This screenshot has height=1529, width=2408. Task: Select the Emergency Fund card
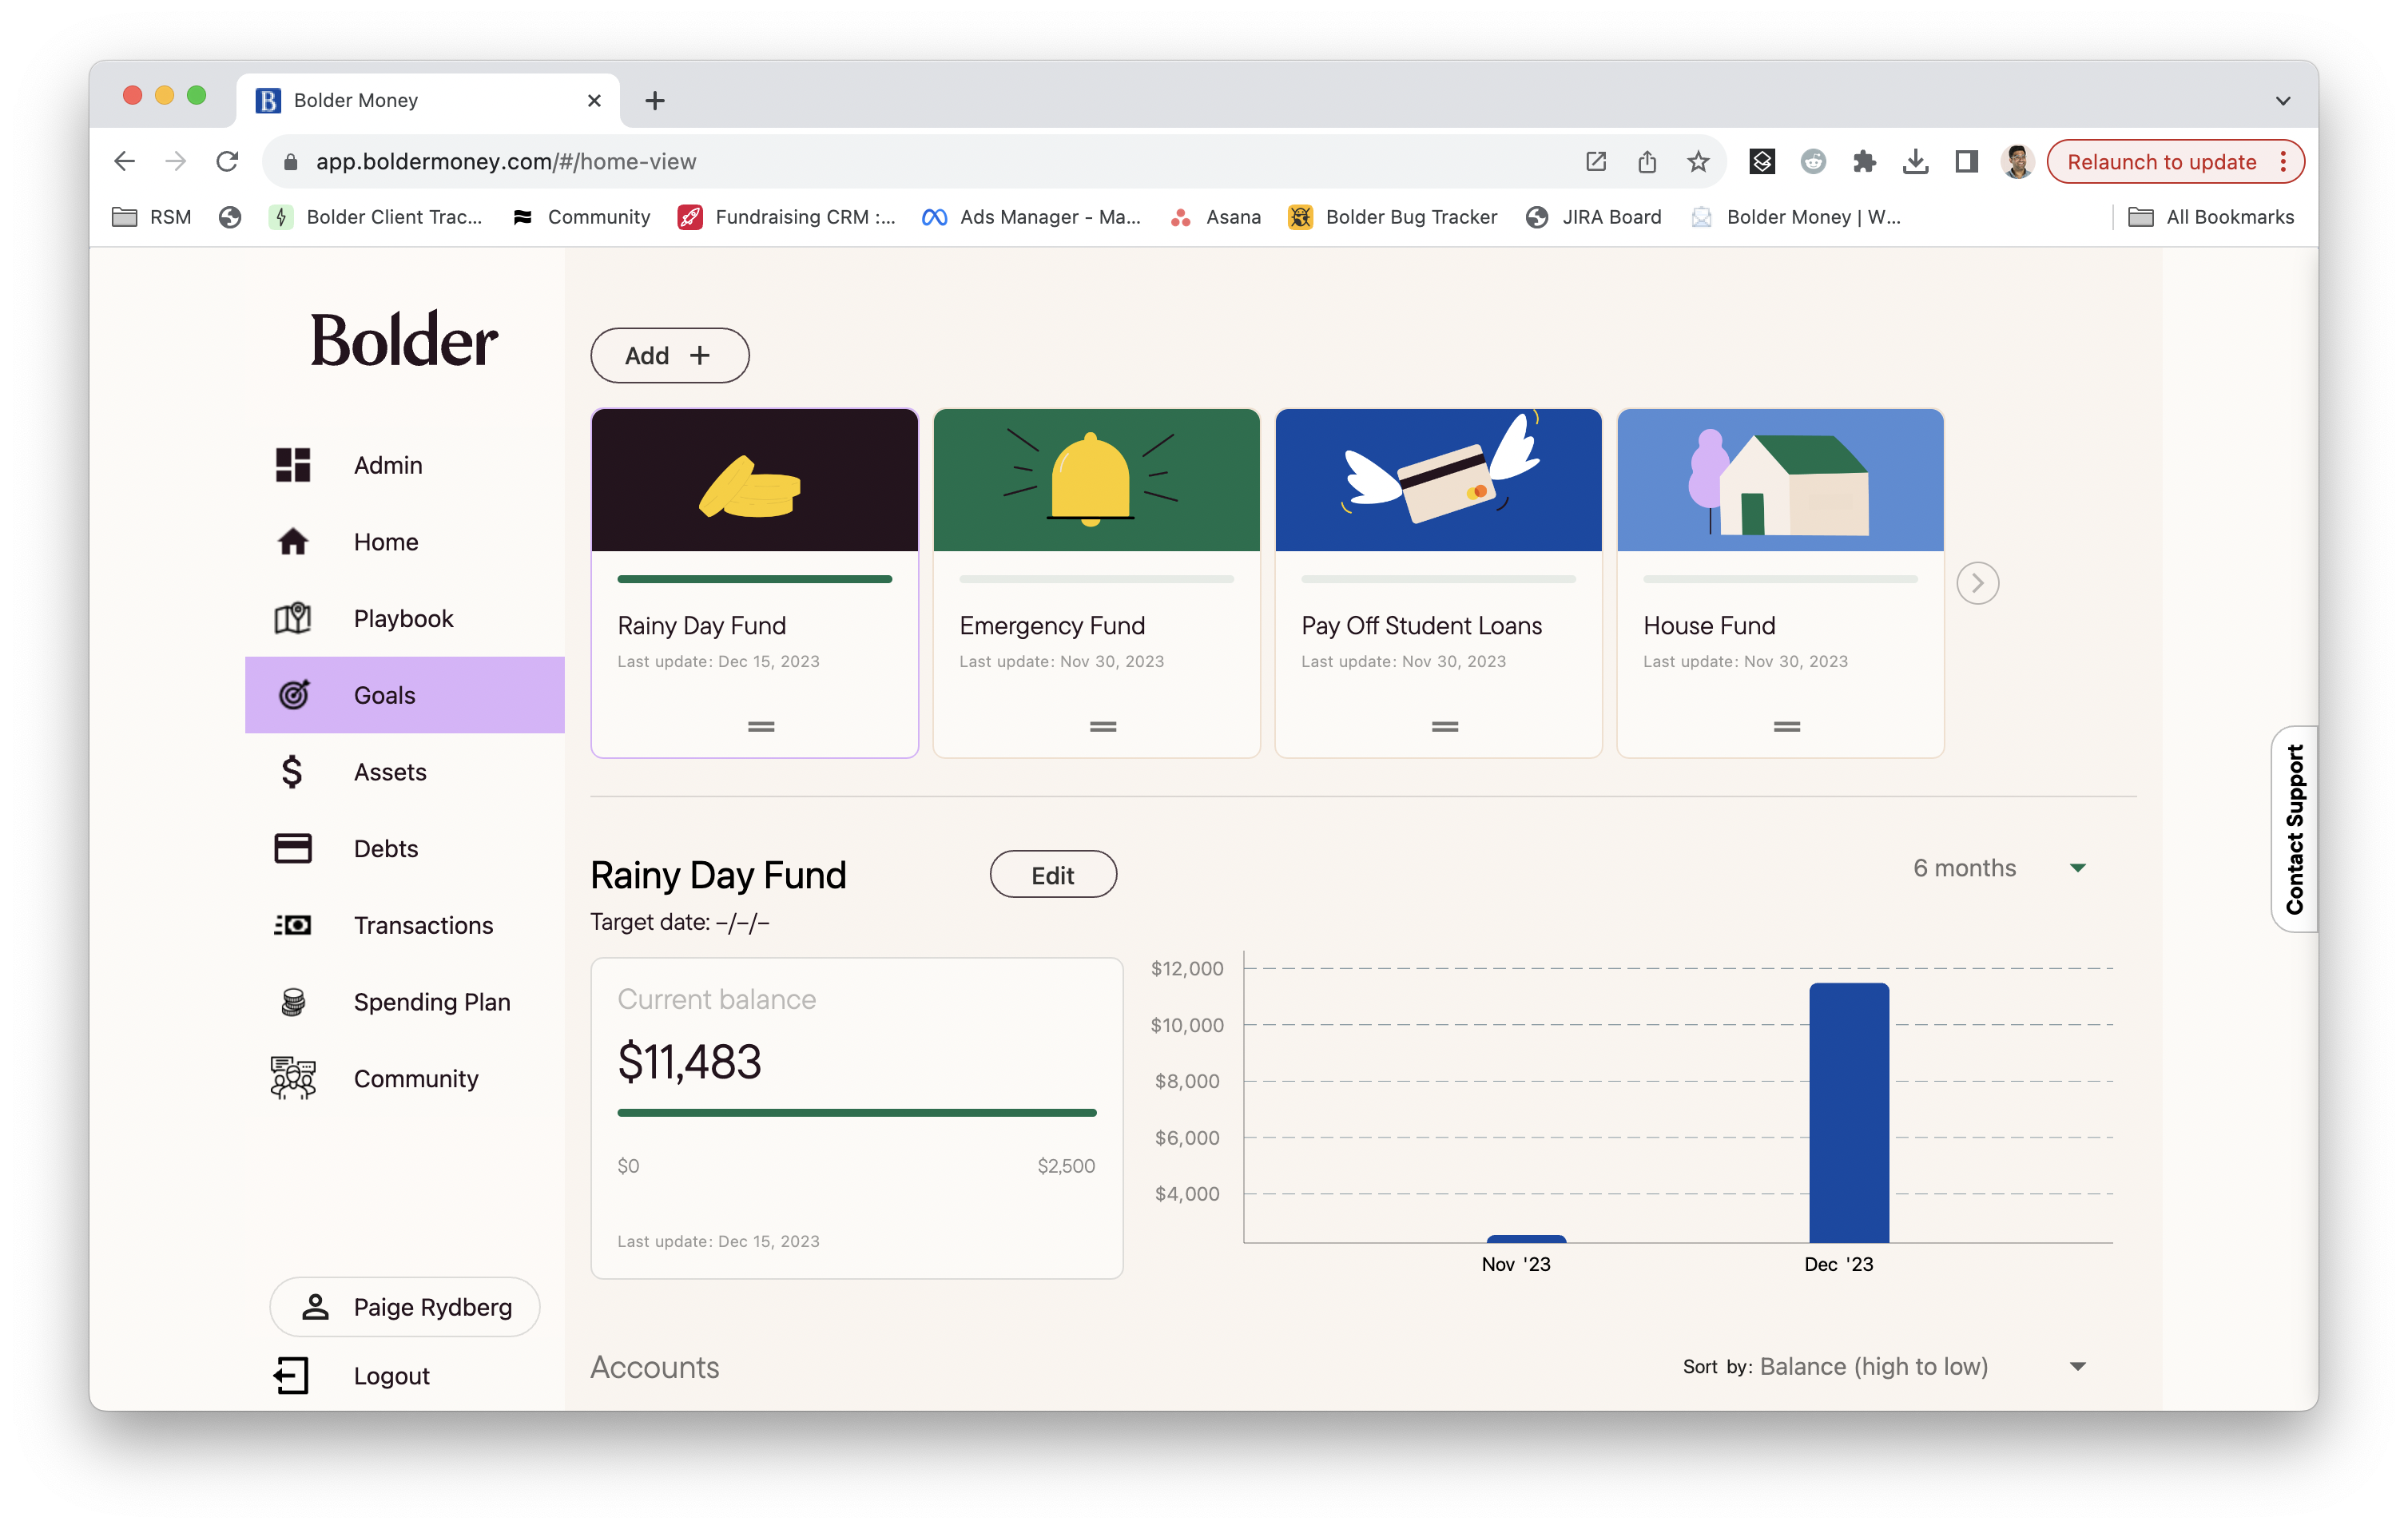[x=1096, y=583]
